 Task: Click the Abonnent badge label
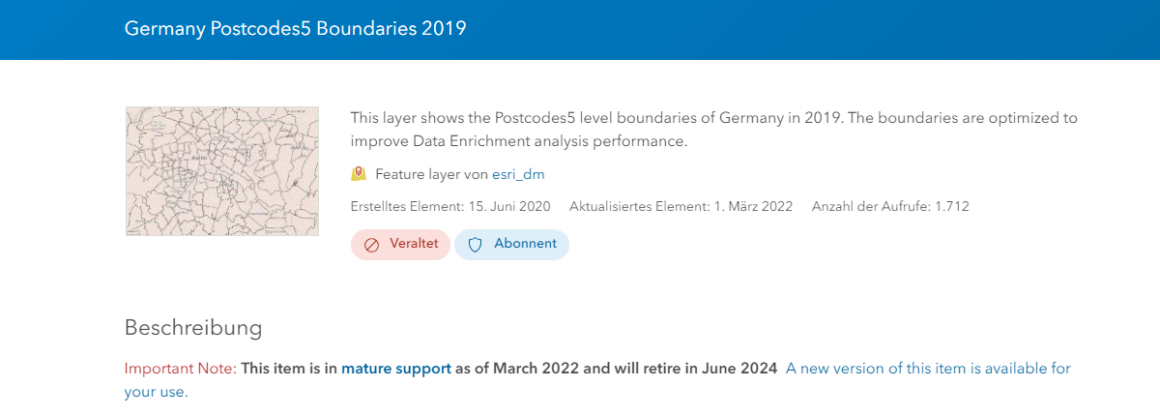tap(525, 244)
